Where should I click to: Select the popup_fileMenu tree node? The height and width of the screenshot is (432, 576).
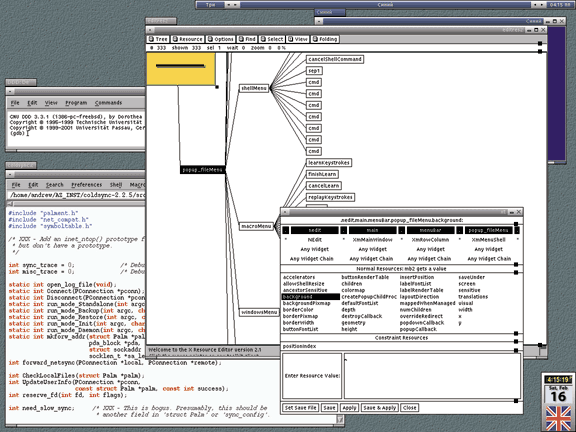(x=202, y=170)
